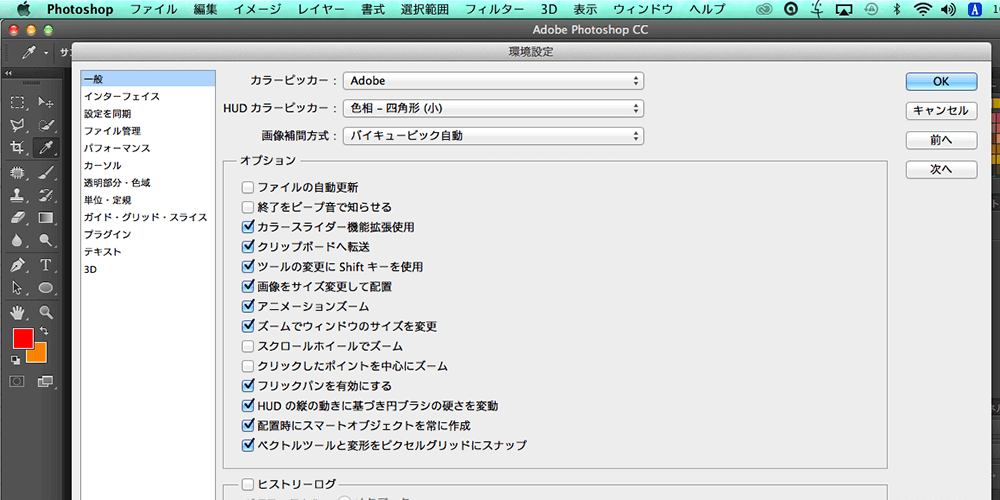This screenshot has height=500, width=1000.
Task: Uncheck HUD brush hardness variation checkbox
Action: [248, 406]
